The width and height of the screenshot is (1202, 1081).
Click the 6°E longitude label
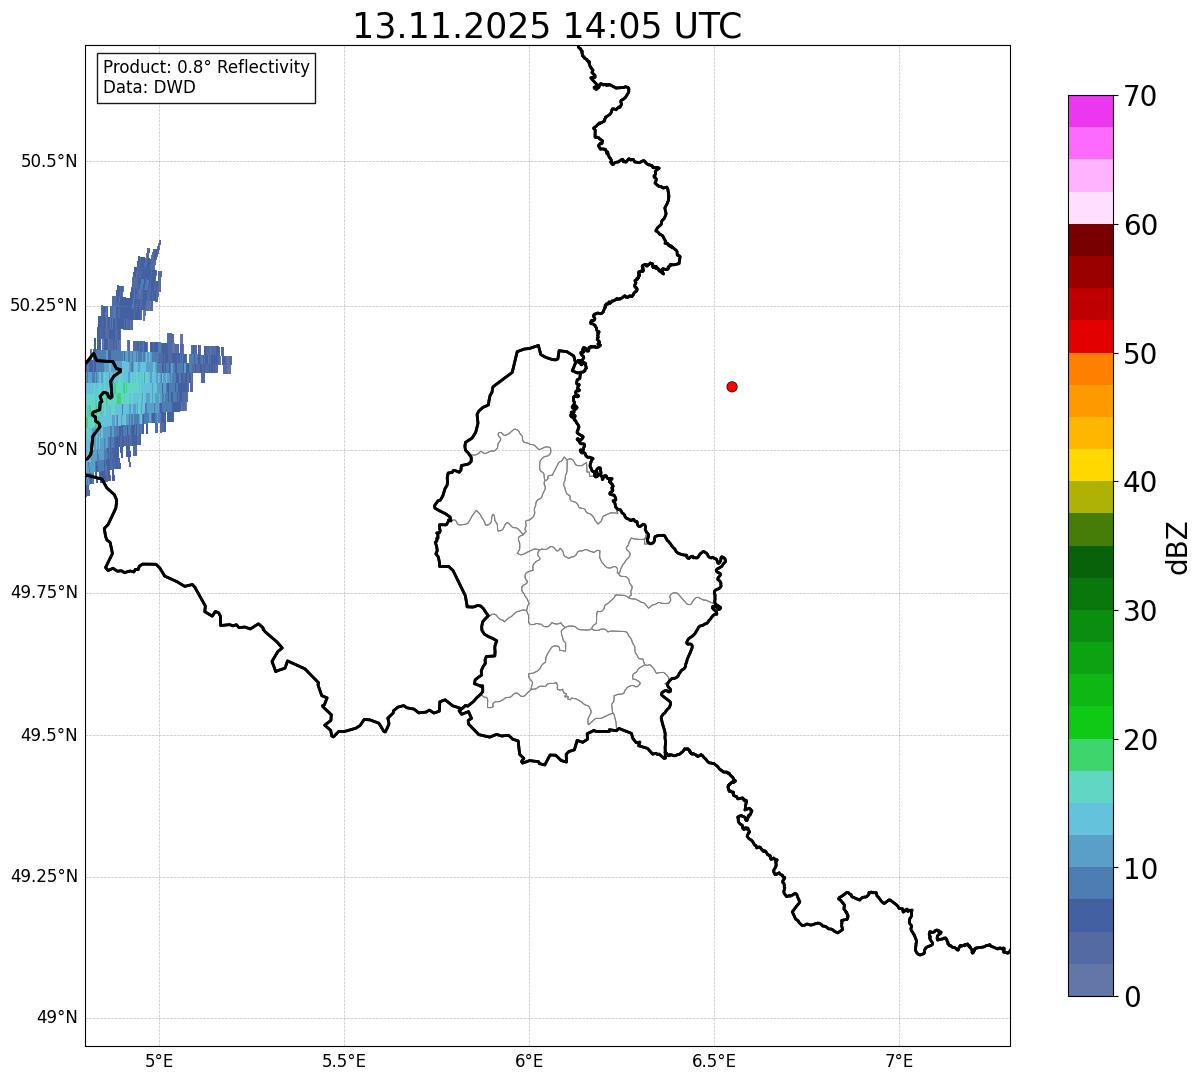click(x=529, y=1060)
